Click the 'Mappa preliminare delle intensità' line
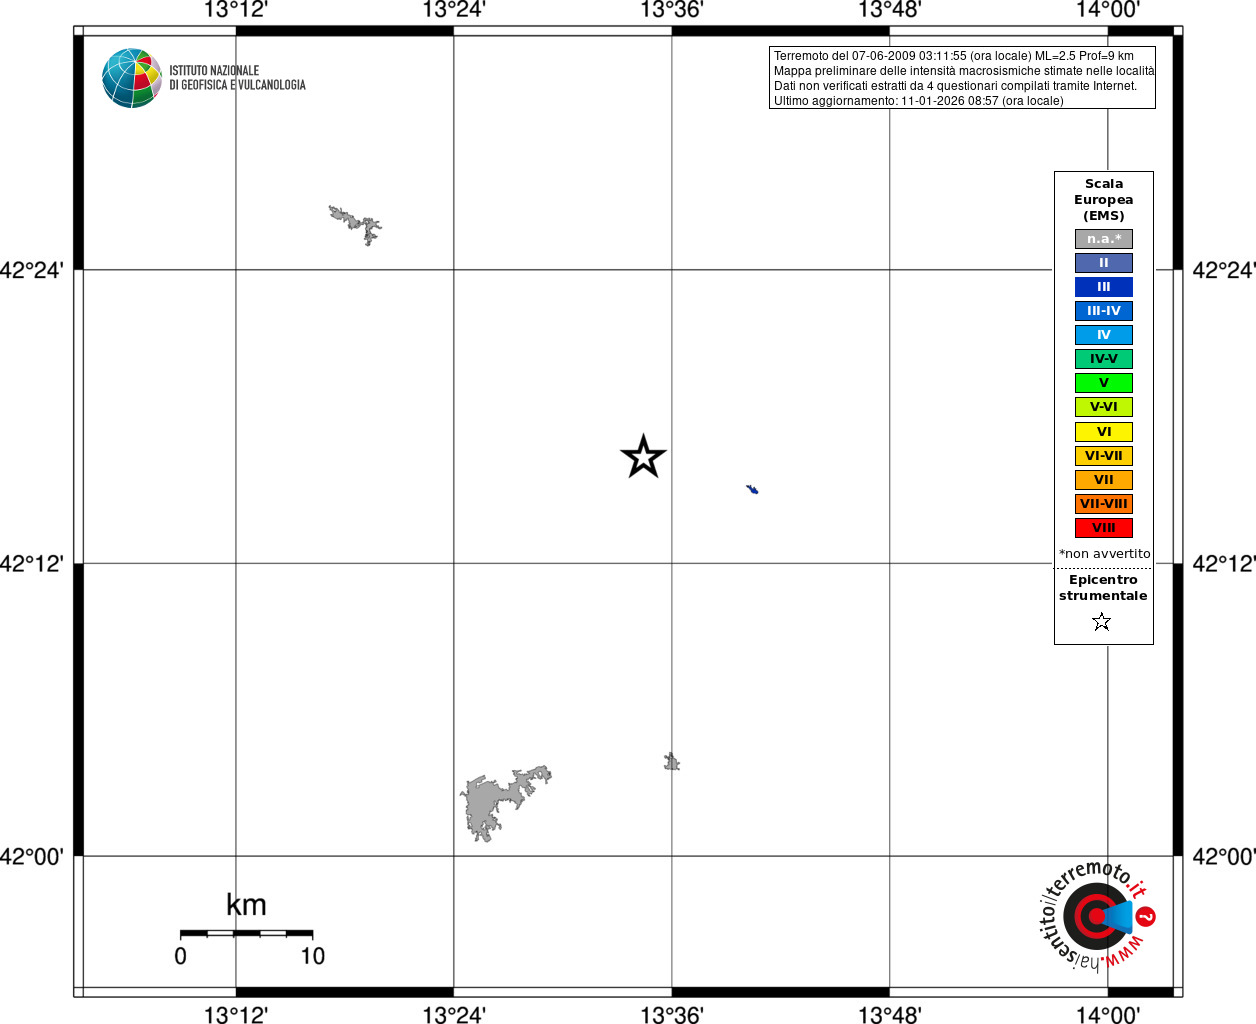 (964, 71)
